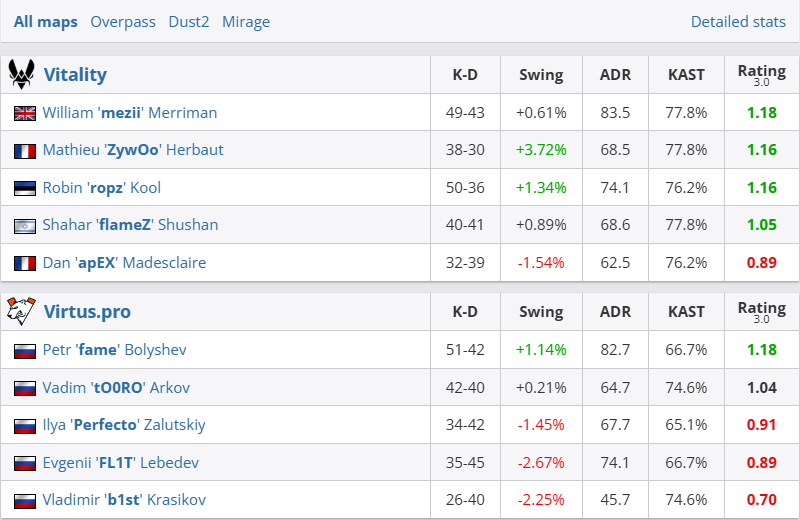The width and height of the screenshot is (800, 520).
Task: Click the Israeli flag beside flameZ
Action: [25, 225]
